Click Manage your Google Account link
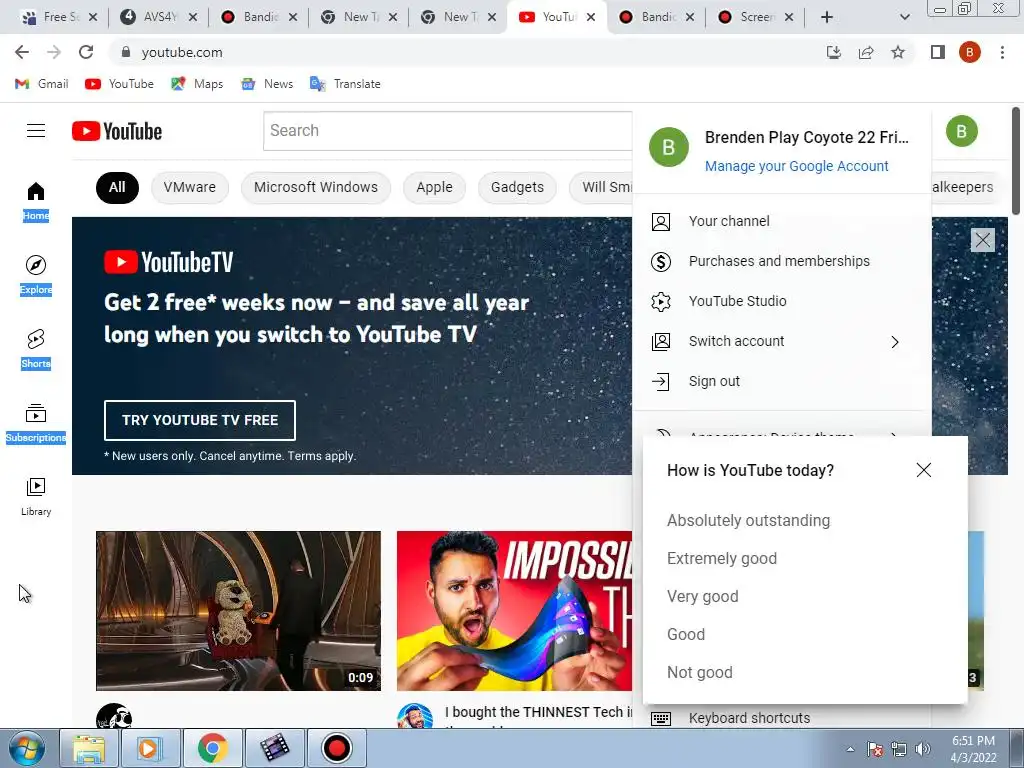The image size is (1024, 768). (x=796, y=166)
